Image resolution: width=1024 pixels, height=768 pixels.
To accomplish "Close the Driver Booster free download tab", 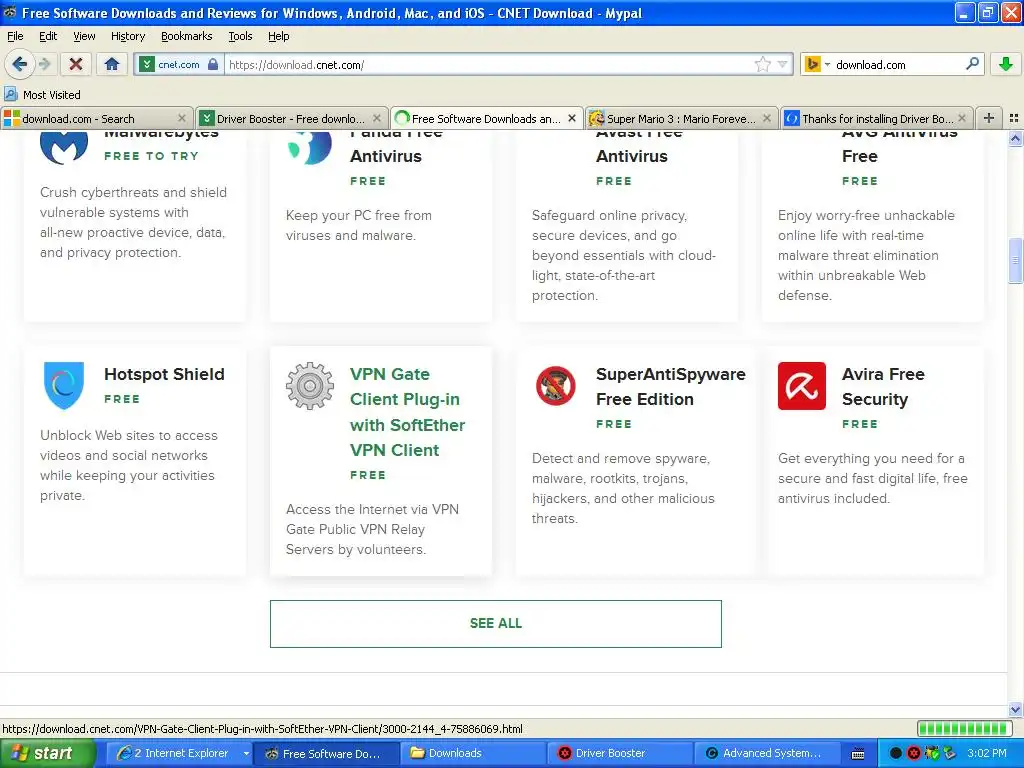I will click(377, 118).
